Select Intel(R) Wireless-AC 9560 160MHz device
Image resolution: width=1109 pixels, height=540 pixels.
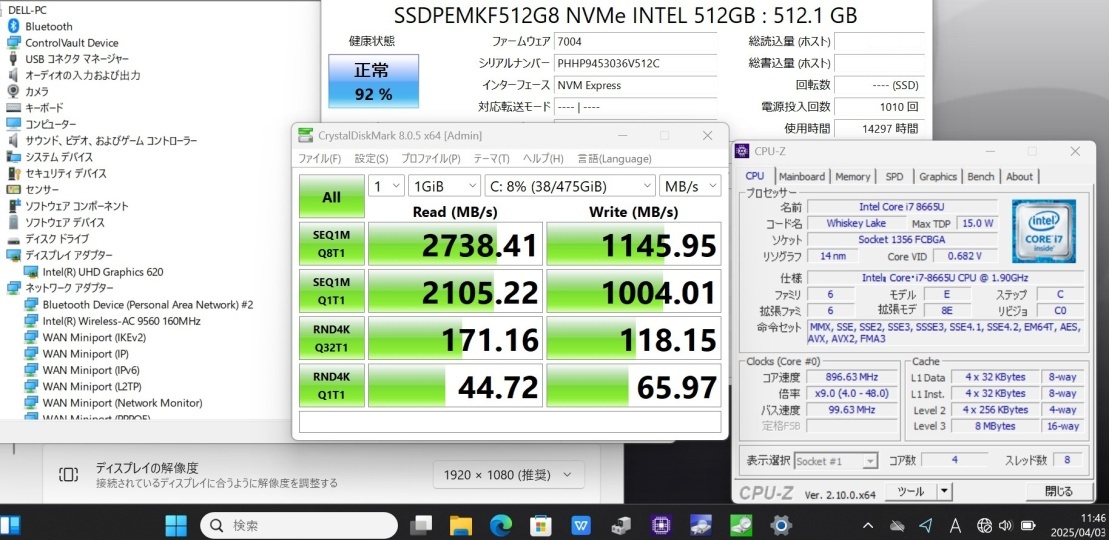click(x=122, y=321)
